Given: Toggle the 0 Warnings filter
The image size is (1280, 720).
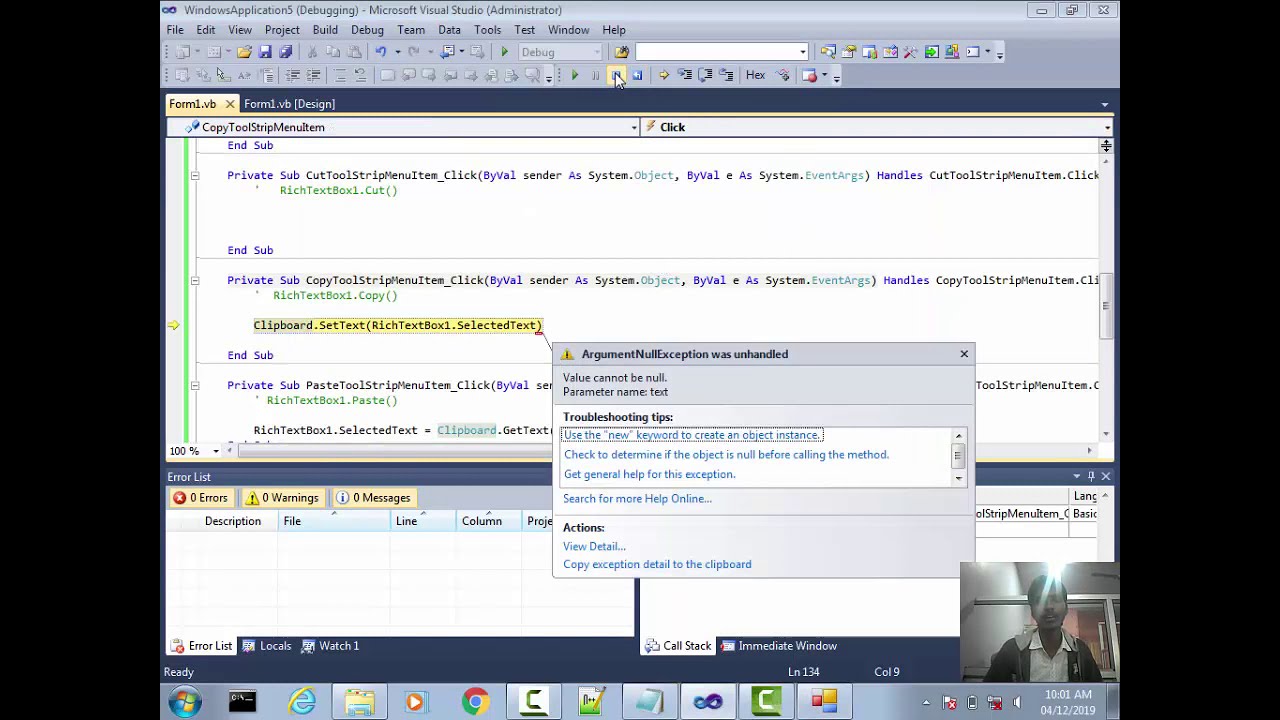Looking at the screenshot, I should 284,498.
